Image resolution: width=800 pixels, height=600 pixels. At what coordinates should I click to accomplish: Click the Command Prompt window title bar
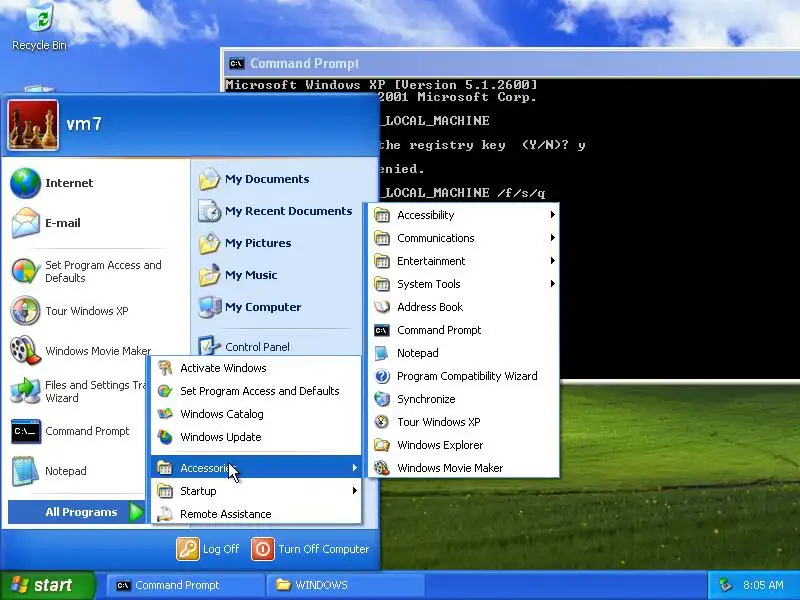click(x=512, y=64)
